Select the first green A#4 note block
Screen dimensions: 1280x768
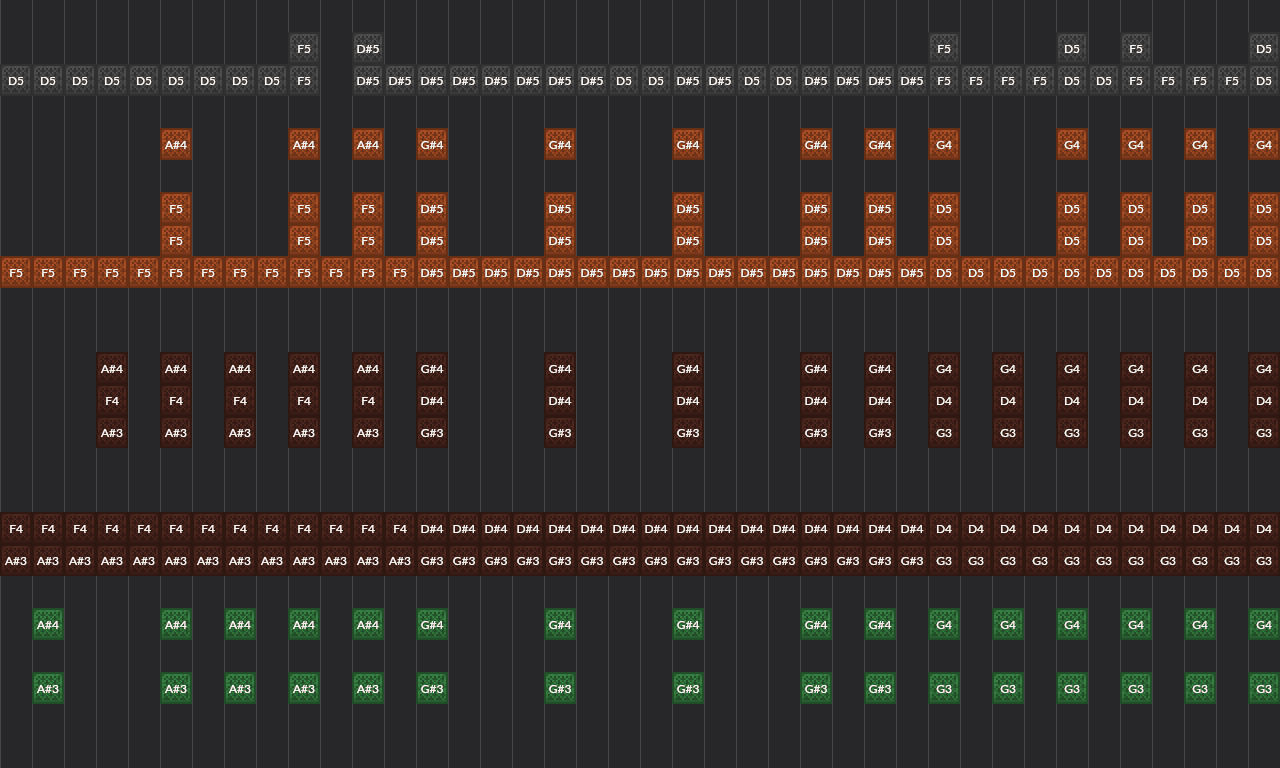coord(48,624)
